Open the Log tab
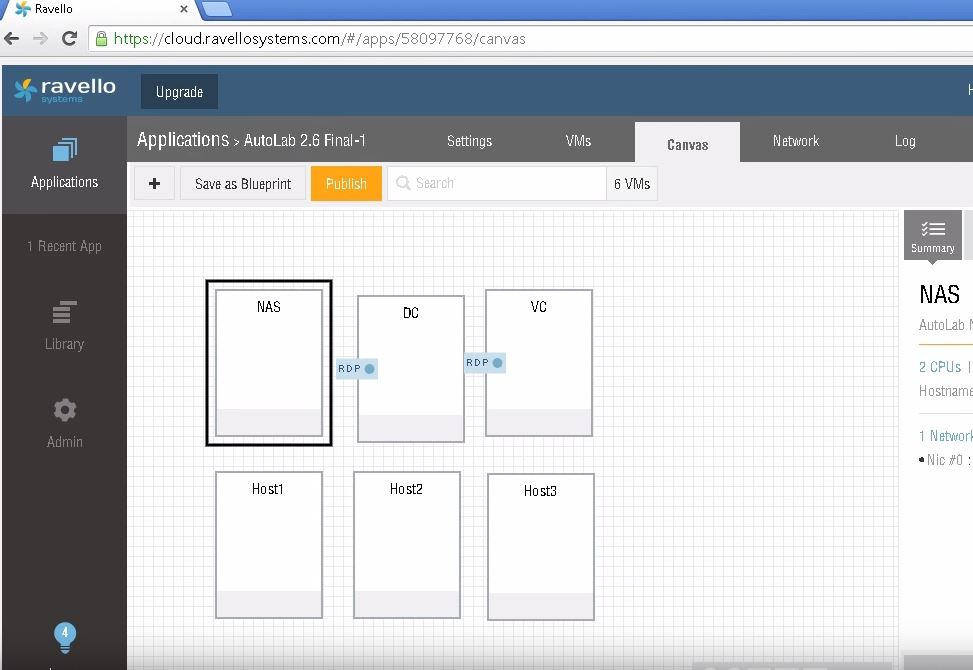The image size is (973, 670). pos(904,141)
